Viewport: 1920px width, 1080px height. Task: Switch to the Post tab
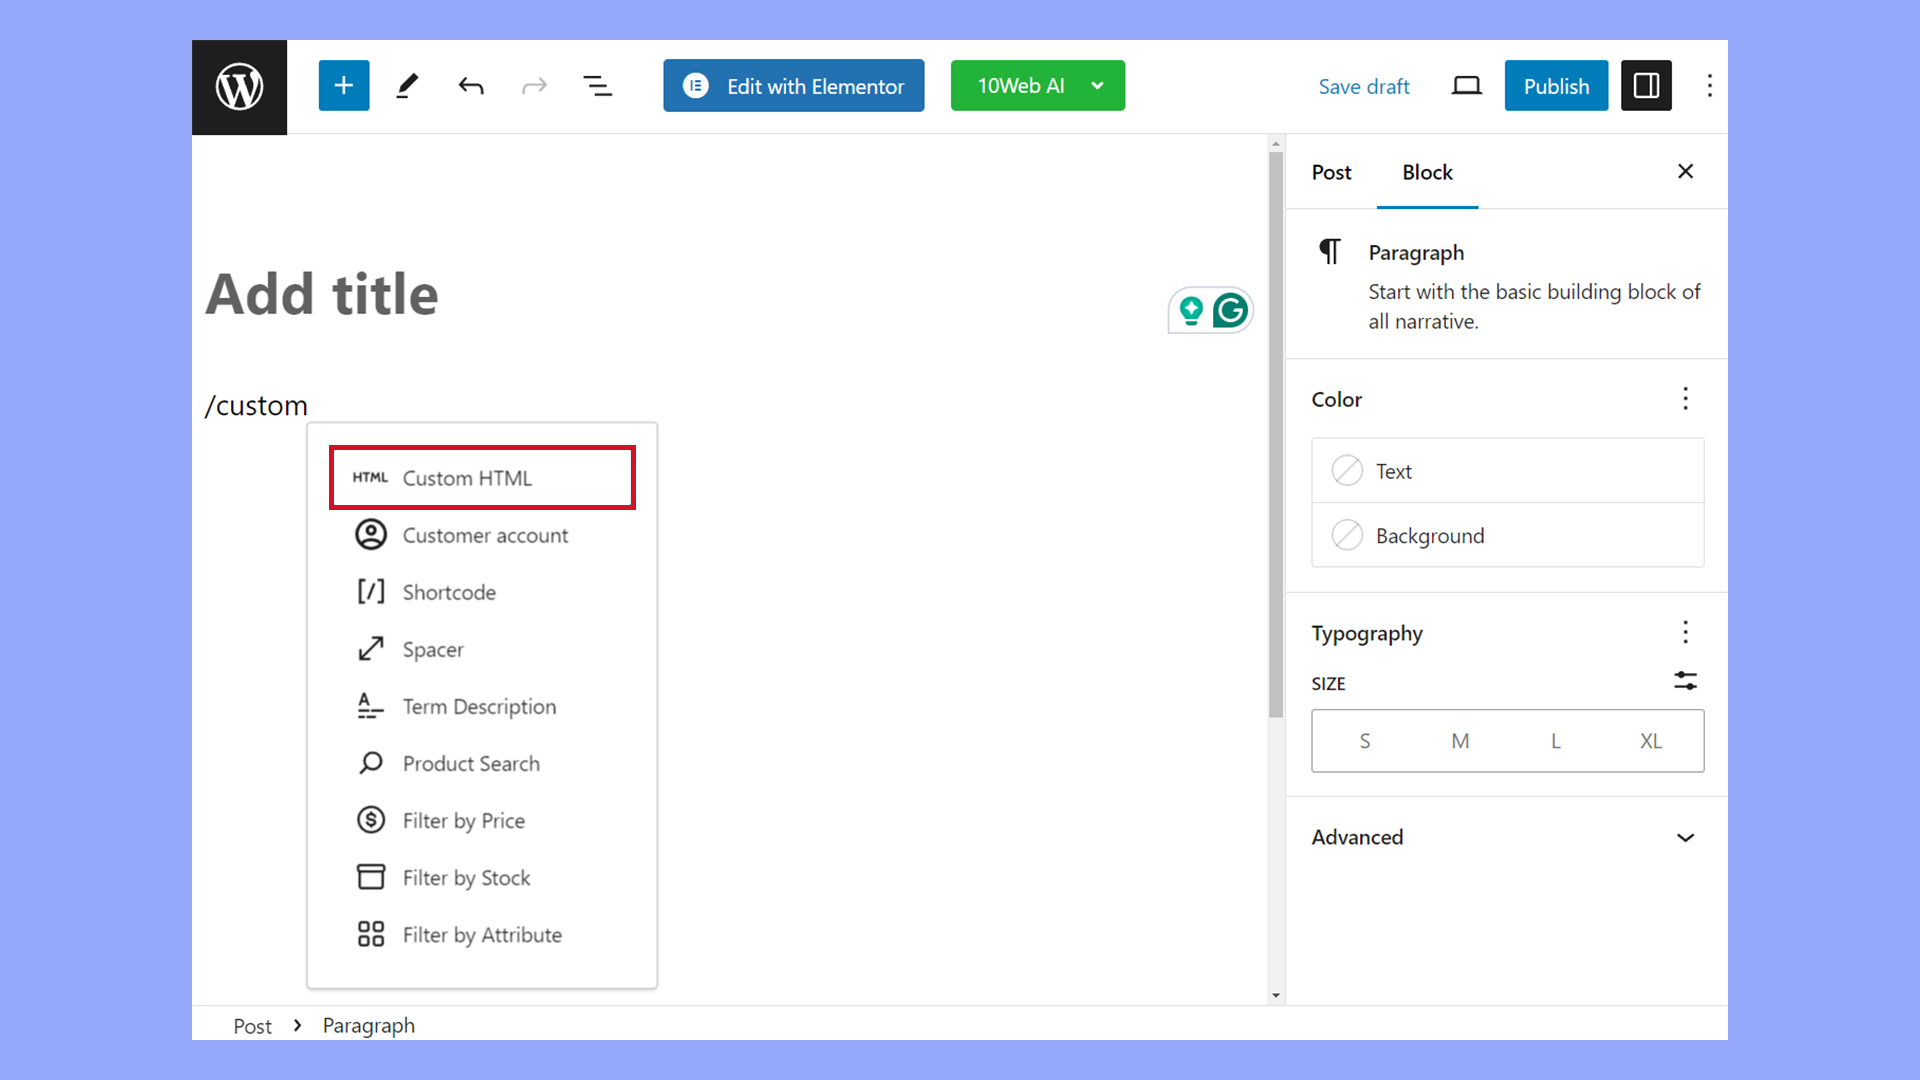(1331, 172)
